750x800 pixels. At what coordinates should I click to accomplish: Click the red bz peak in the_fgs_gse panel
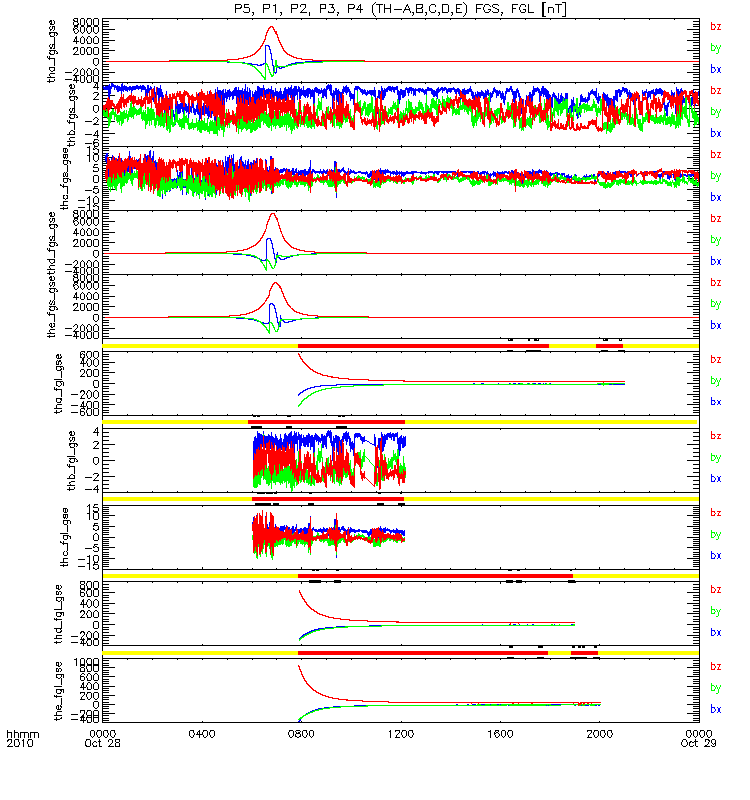pos(276,284)
